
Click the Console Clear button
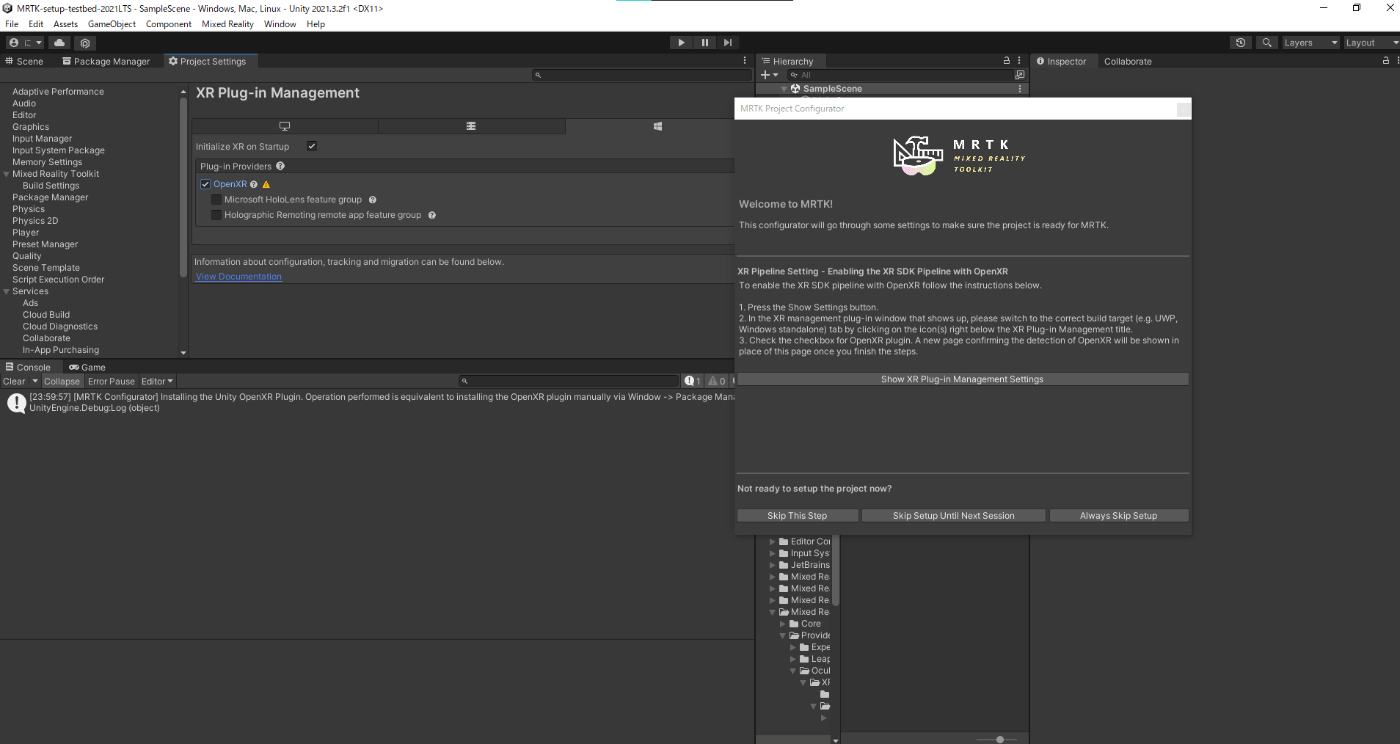point(14,381)
